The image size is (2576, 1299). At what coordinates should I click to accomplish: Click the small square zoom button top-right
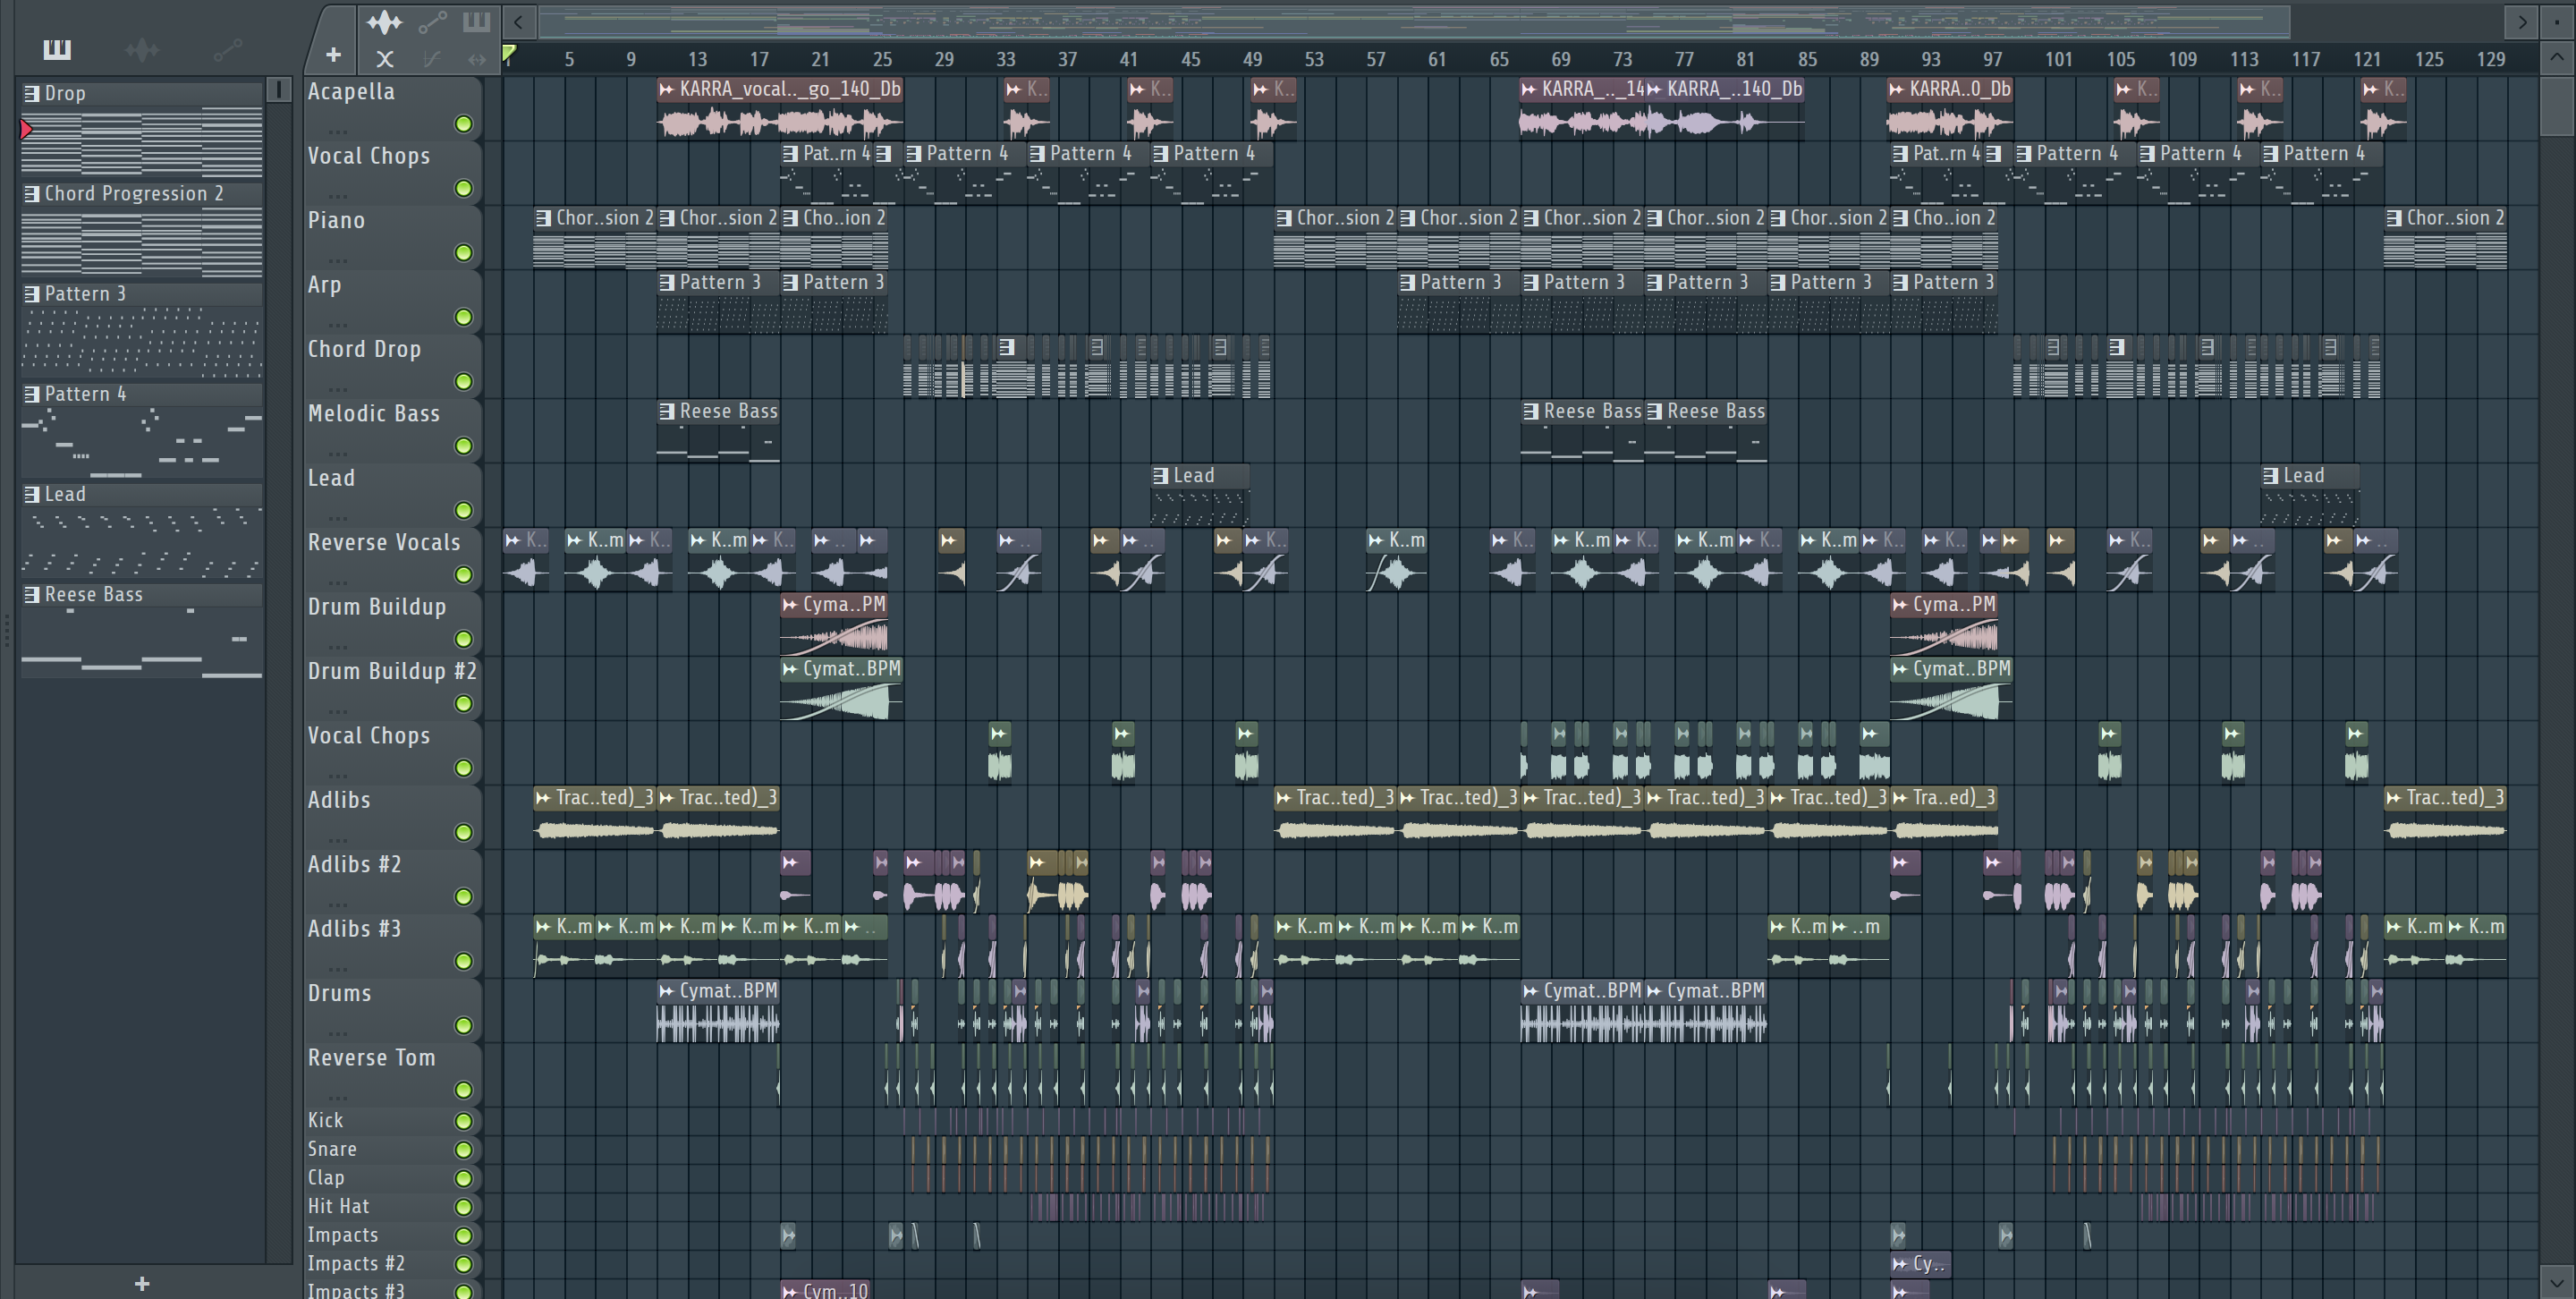point(2556,21)
